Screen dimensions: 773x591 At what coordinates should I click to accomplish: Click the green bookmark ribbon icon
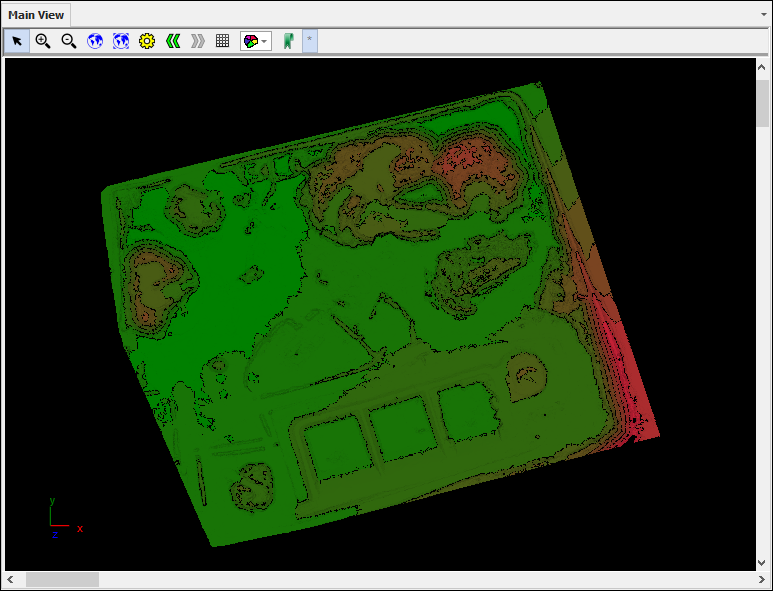tap(288, 41)
